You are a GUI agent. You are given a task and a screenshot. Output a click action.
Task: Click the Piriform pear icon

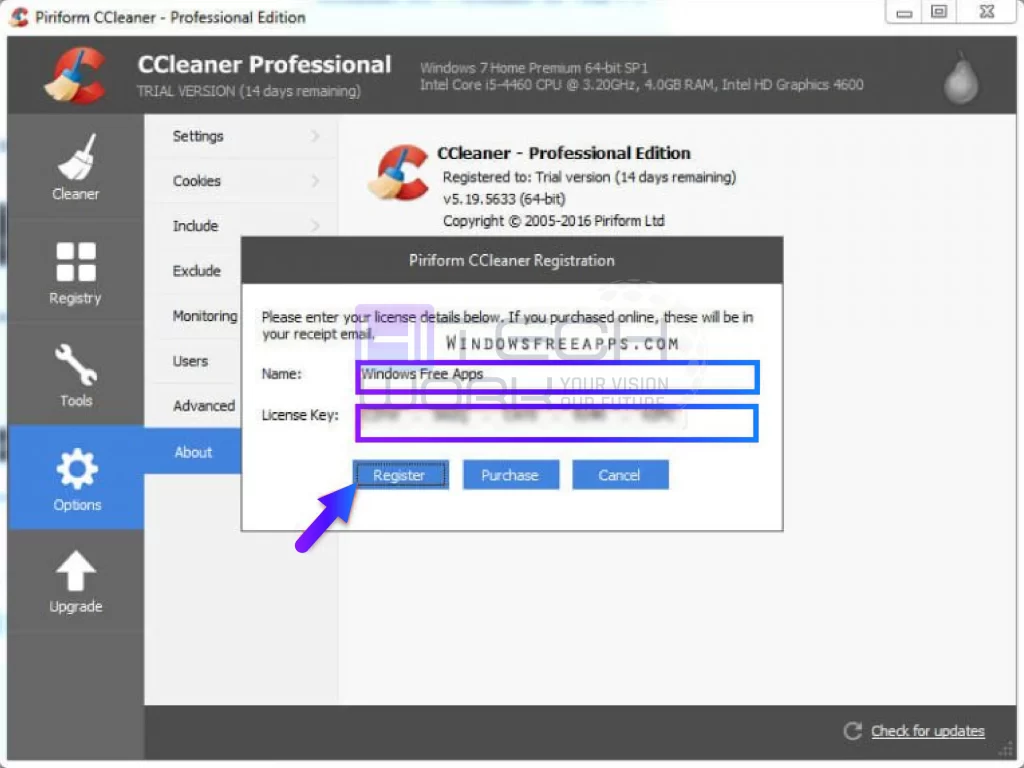(x=961, y=77)
